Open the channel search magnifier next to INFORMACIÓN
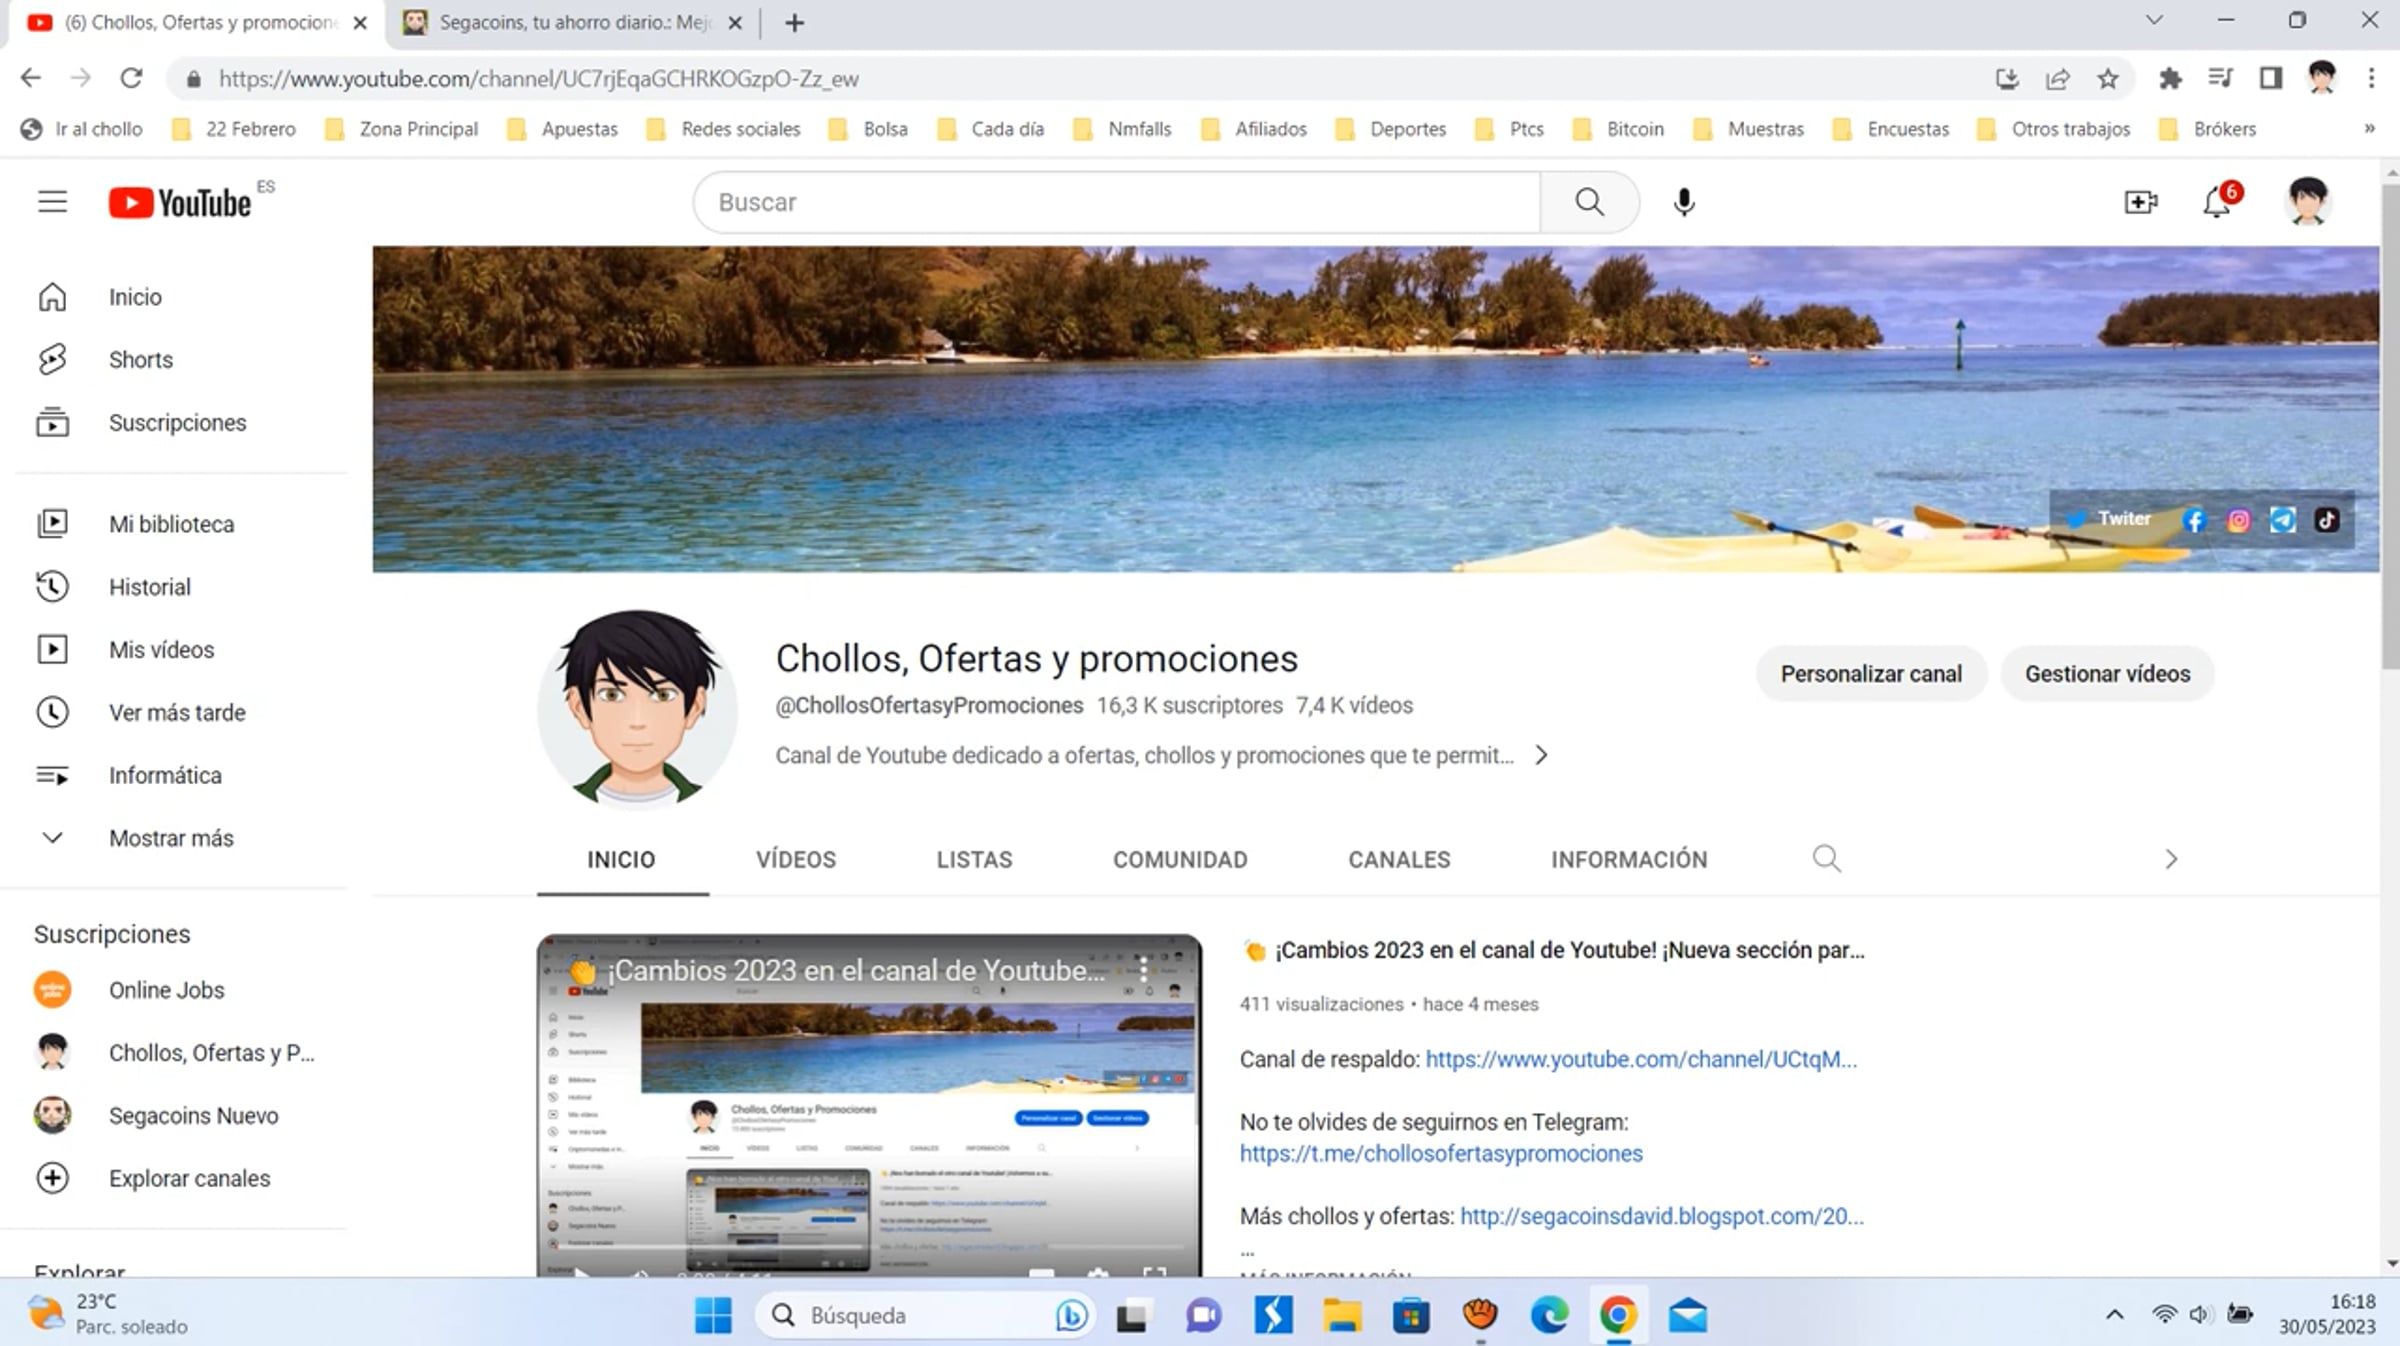 1826,859
